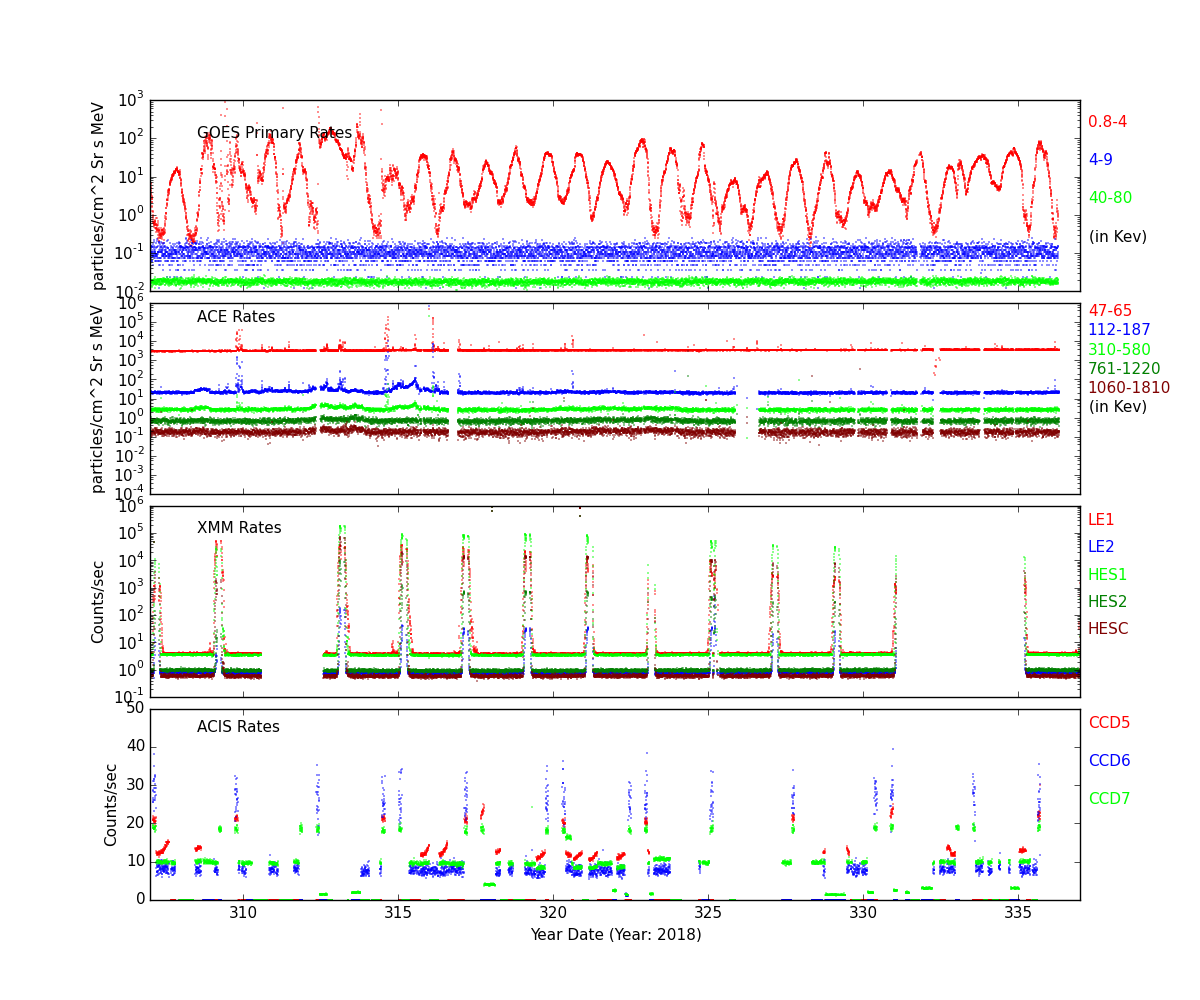The height and width of the screenshot is (1000, 1200).
Task: Select the HES1 legend label
Action: (x=1107, y=575)
